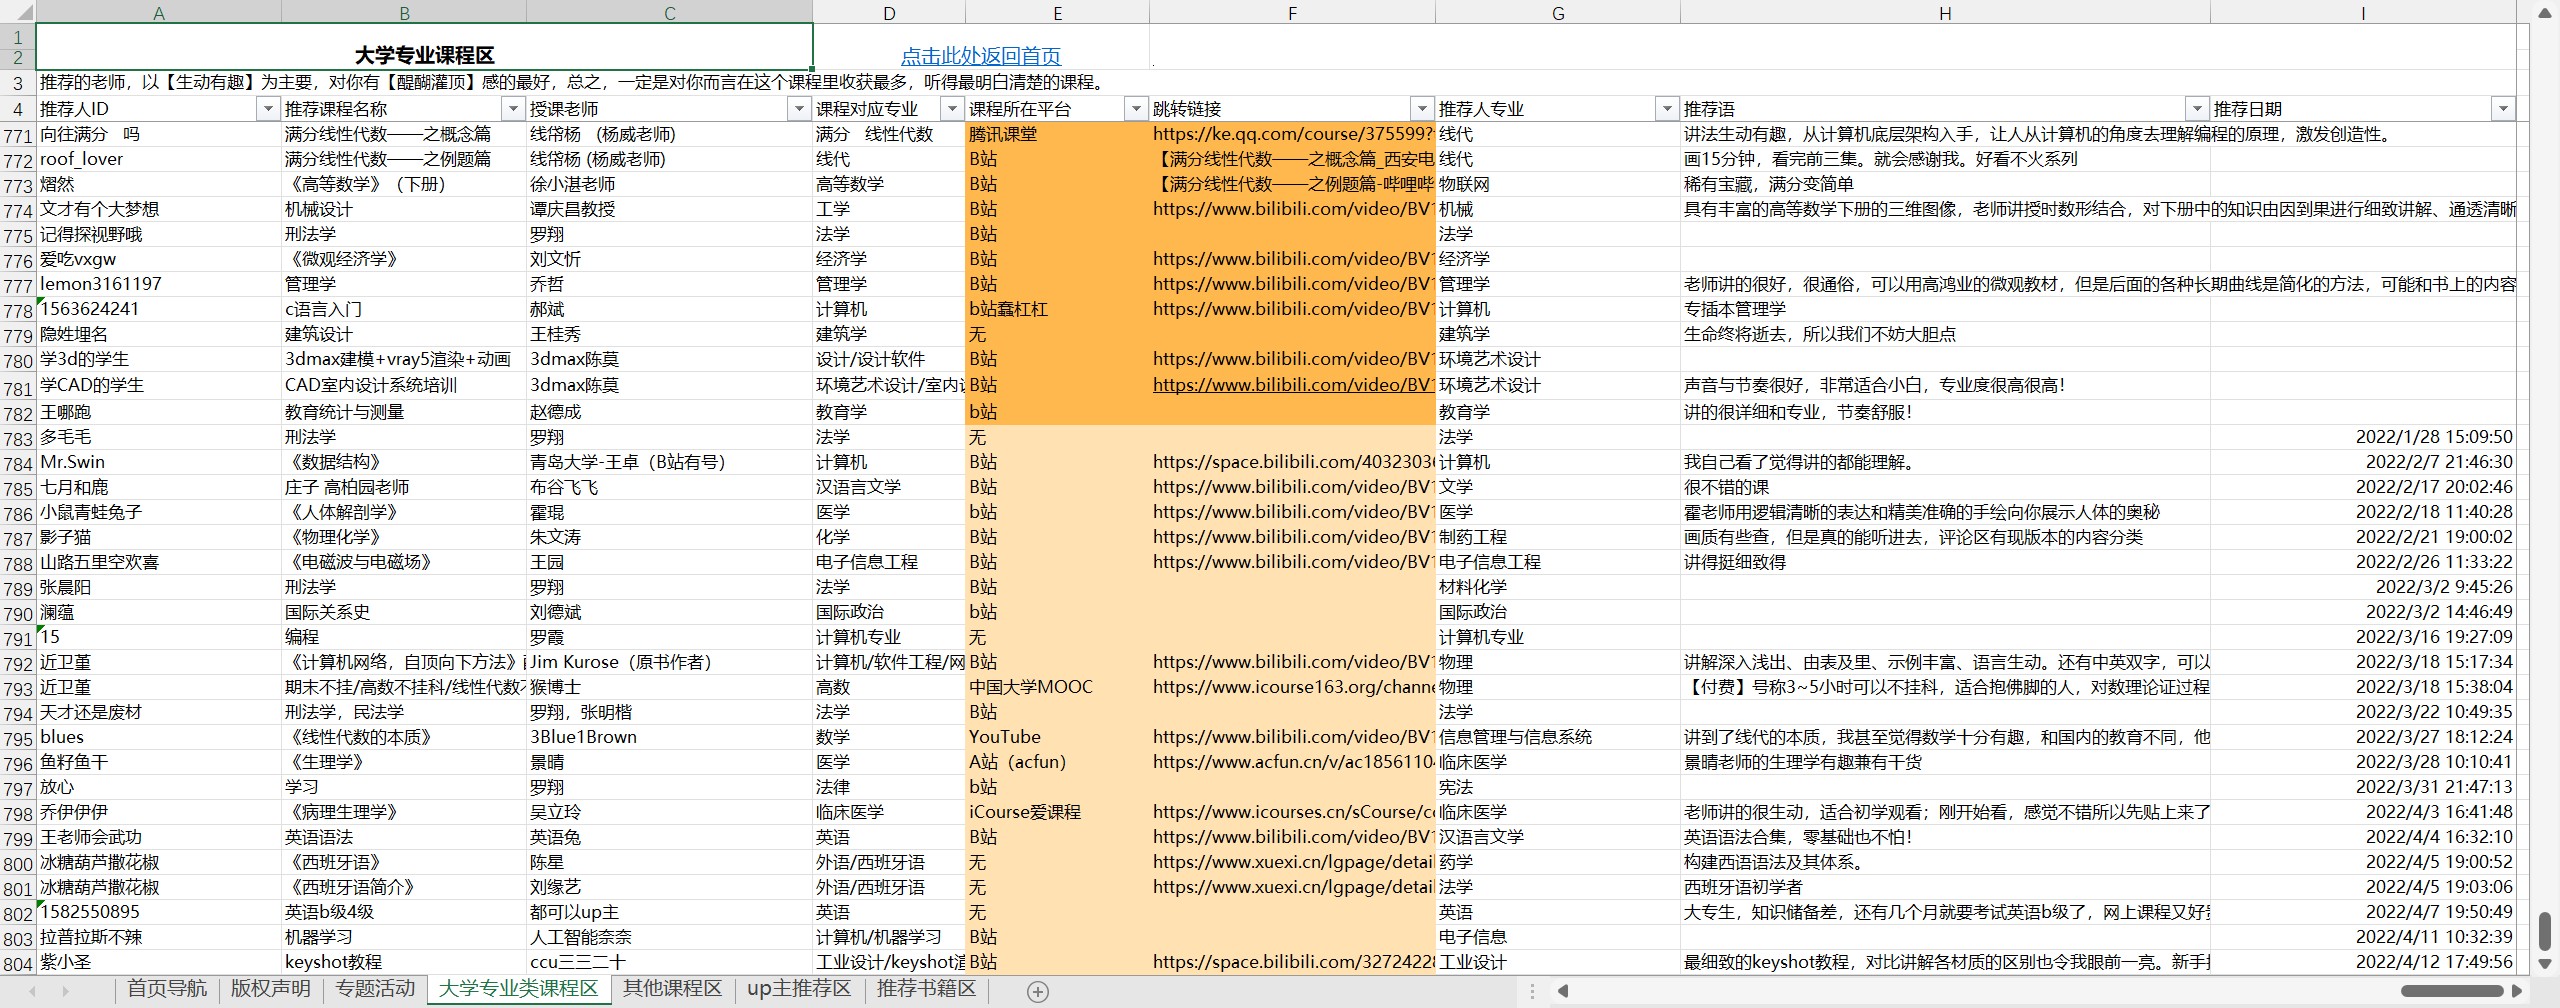
Task: Click the 点击此处返回首页 hyperlink
Action: point(980,56)
